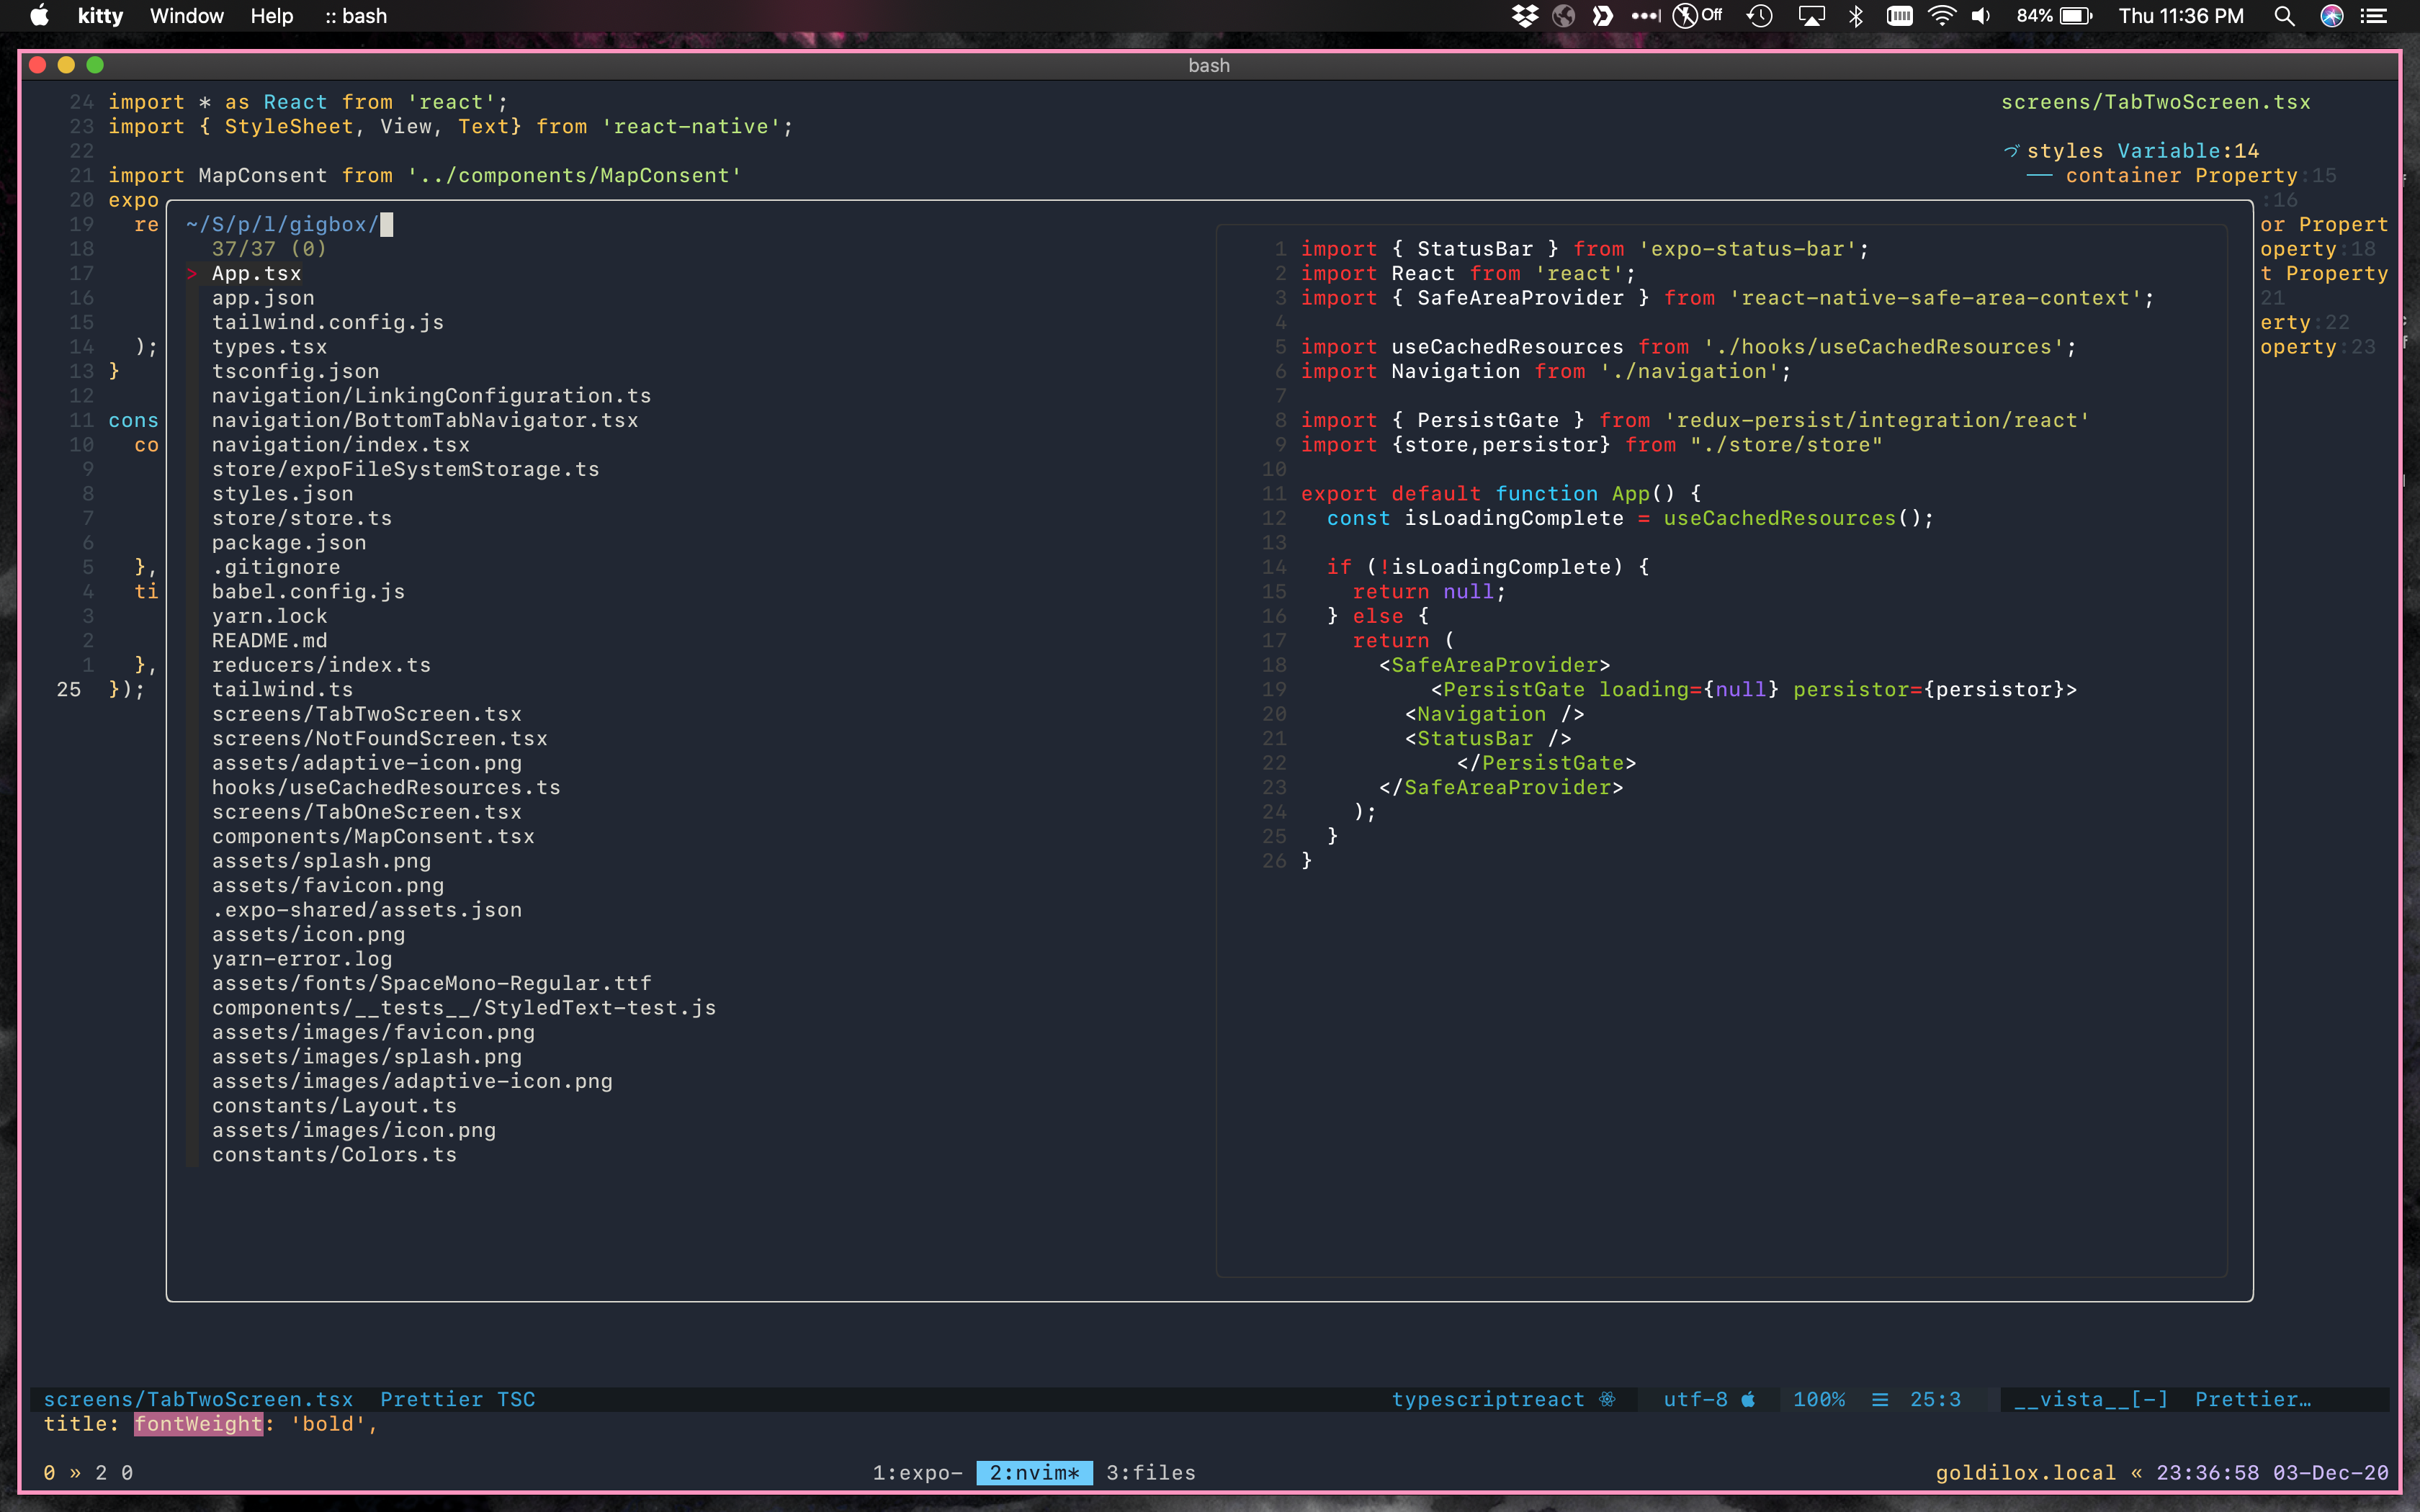Image resolution: width=2420 pixels, height=1512 pixels.
Task: Choose screens/TabOneScreen.tsx in file list
Action: coord(366,812)
